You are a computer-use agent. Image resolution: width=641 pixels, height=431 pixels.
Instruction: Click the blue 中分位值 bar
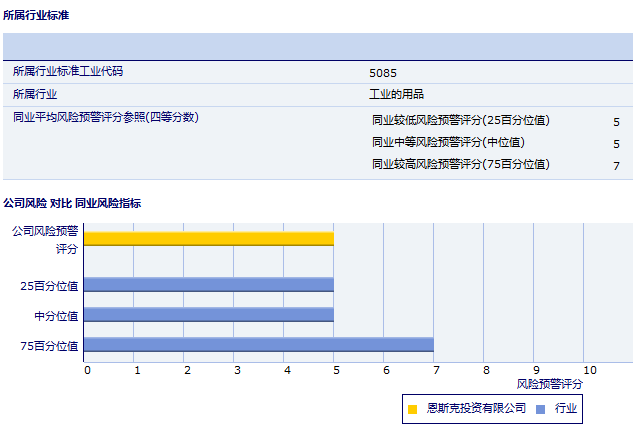click(x=208, y=315)
